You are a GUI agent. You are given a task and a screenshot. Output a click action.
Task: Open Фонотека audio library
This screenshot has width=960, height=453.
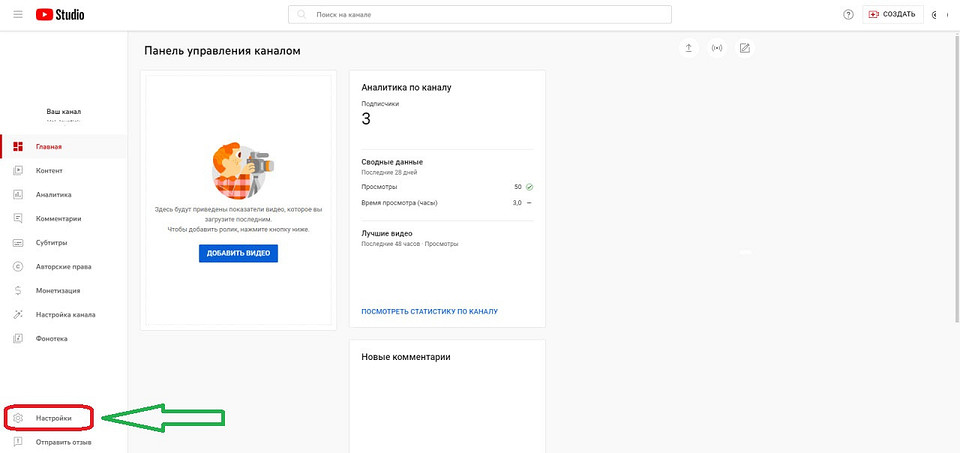click(x=52, y=338)
